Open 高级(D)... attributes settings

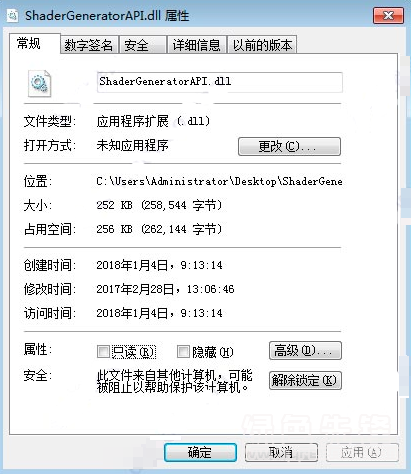(305, 350)
